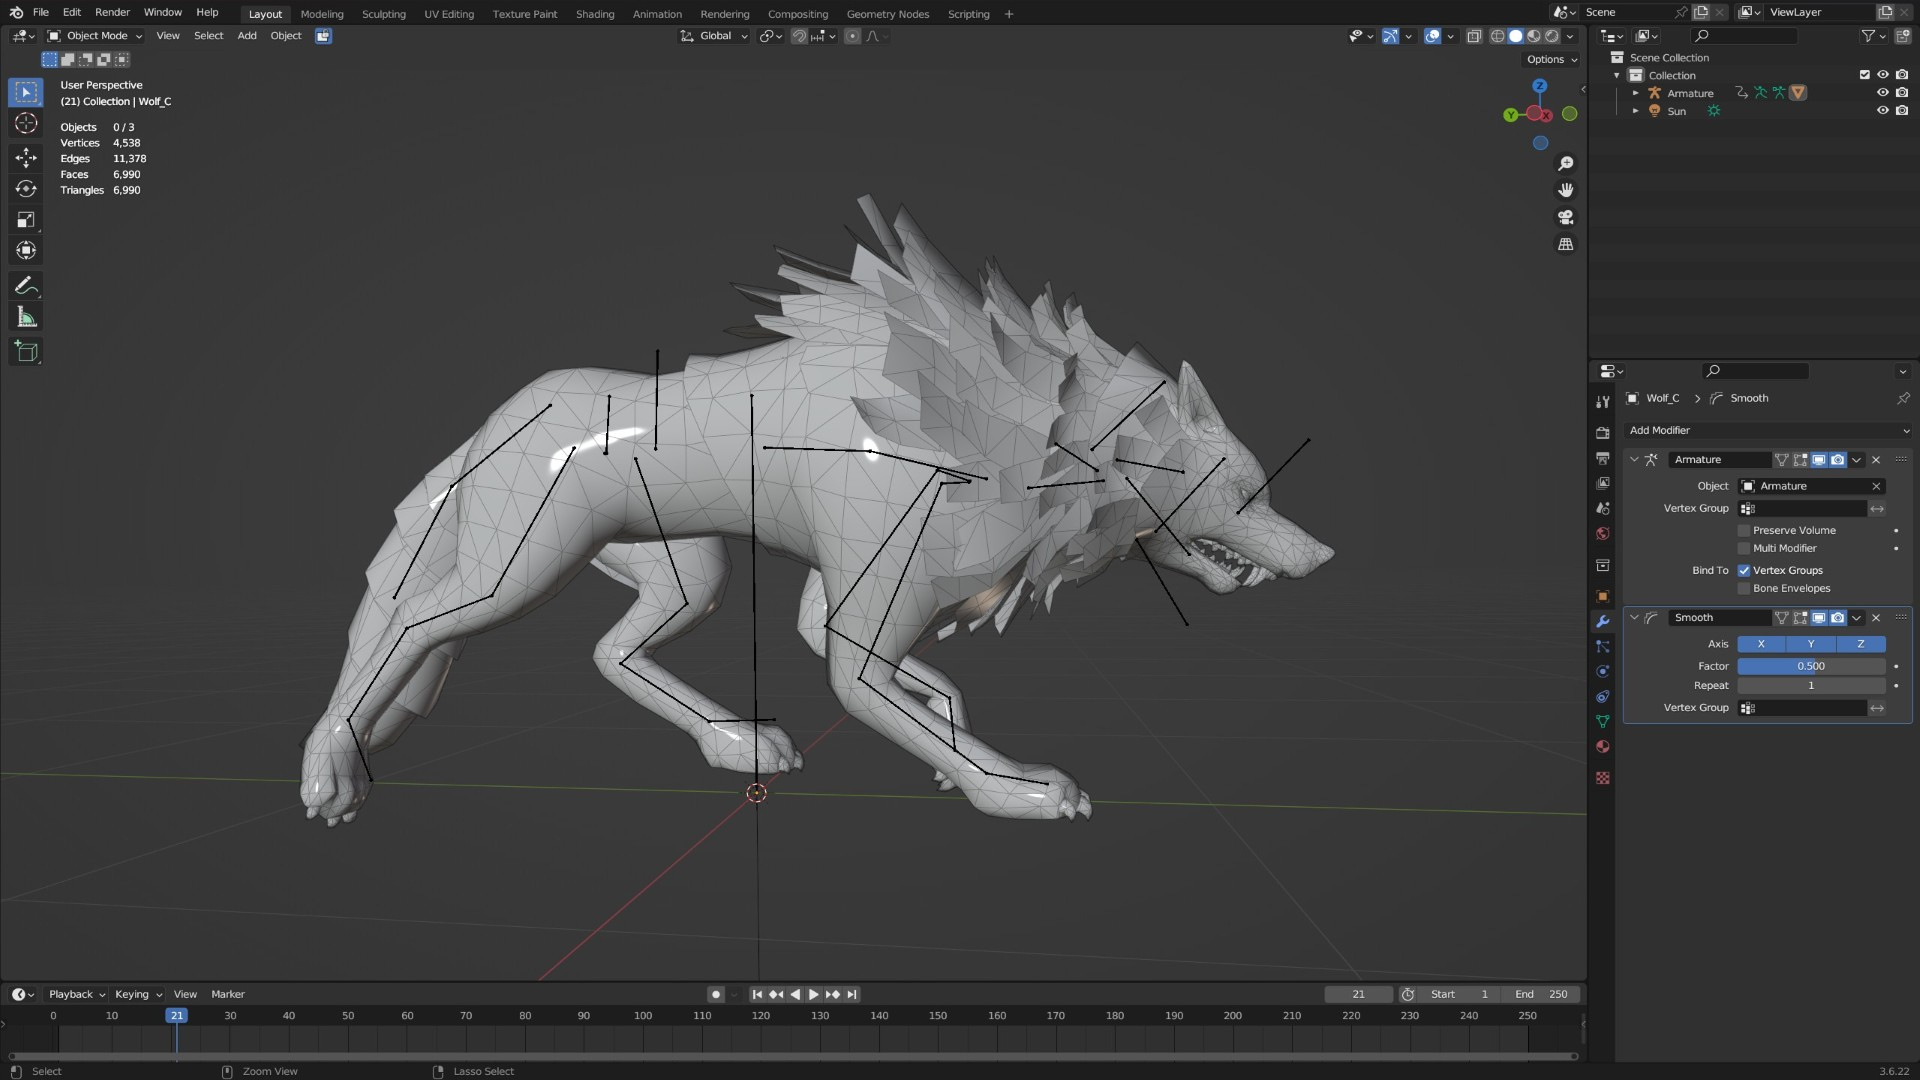Open the Add Modifier dropdown
The image size is (1920, 1080).
1768,430
